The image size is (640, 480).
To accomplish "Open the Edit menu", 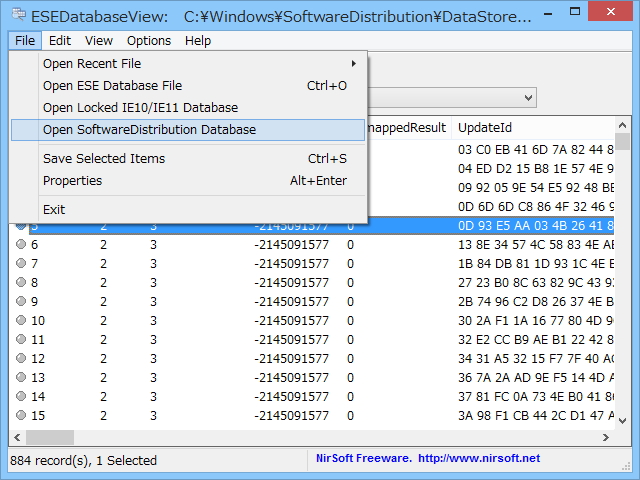I will [60, 41].
